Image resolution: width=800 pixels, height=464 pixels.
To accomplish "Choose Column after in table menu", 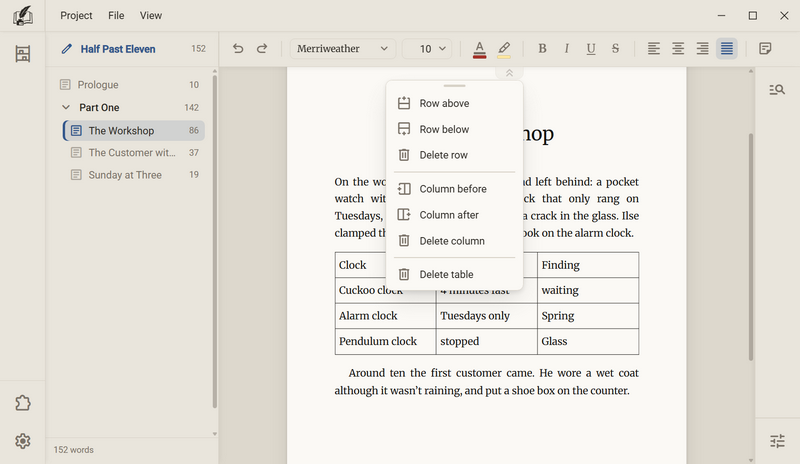I will point(454,215).
